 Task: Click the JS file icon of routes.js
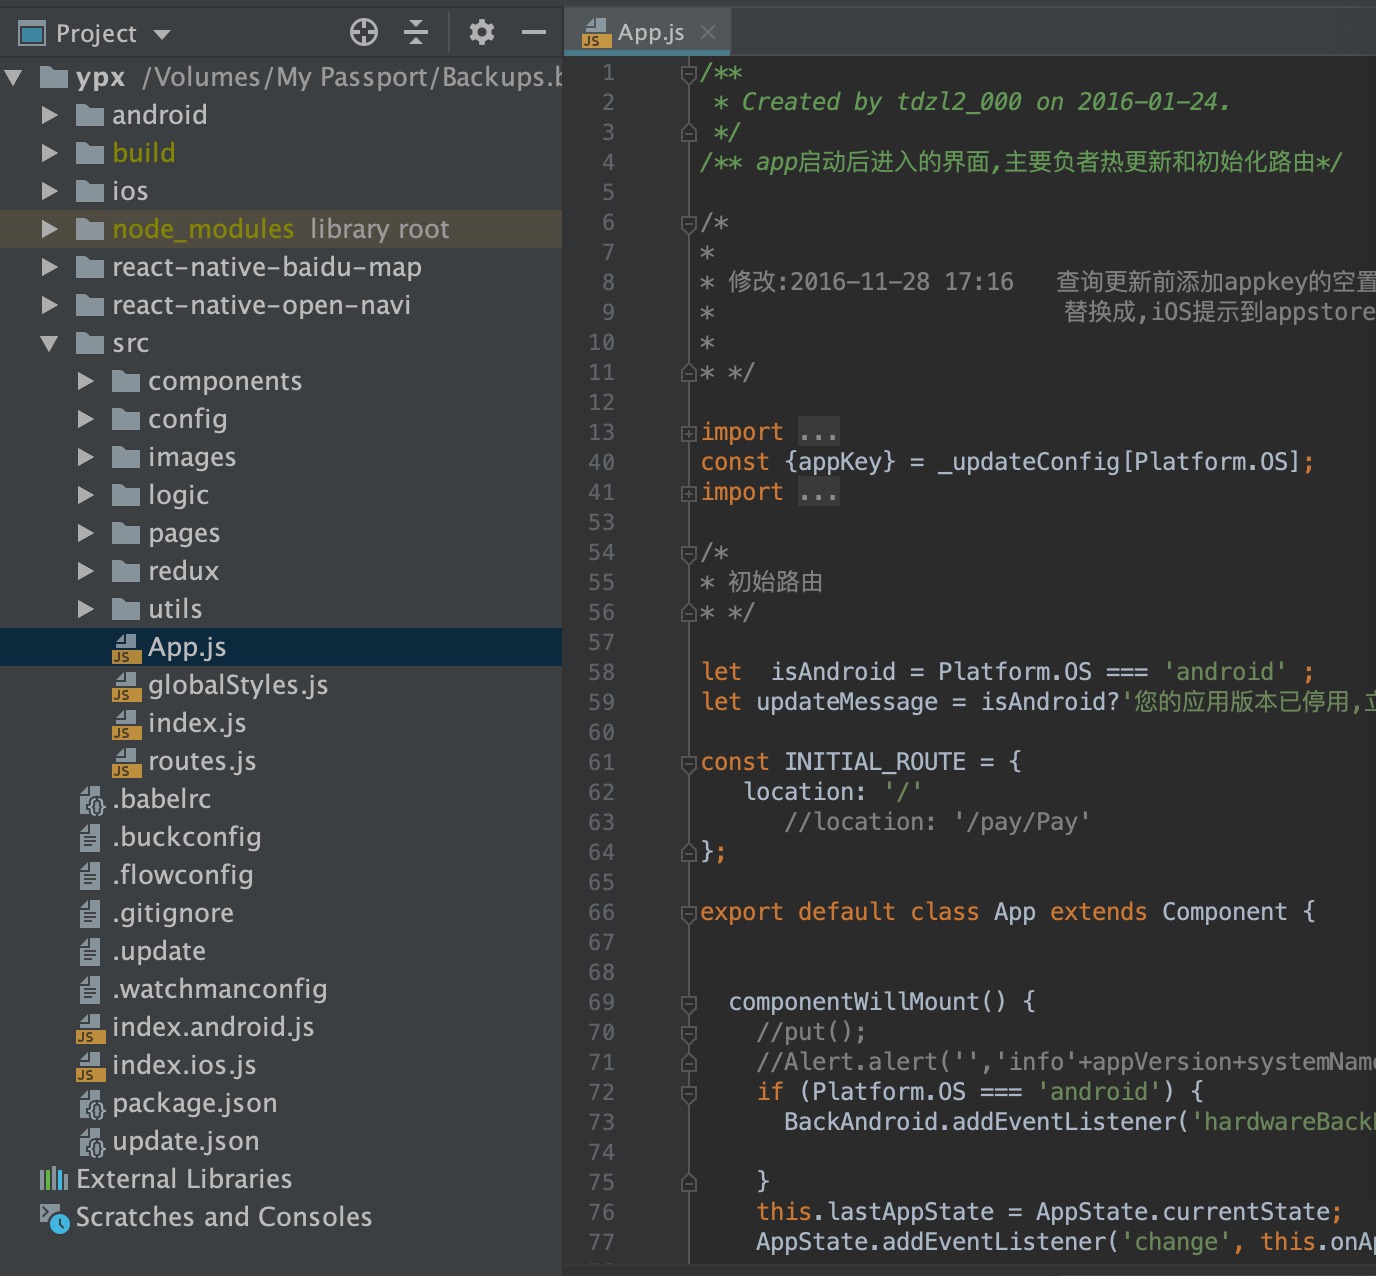point(126,762)
